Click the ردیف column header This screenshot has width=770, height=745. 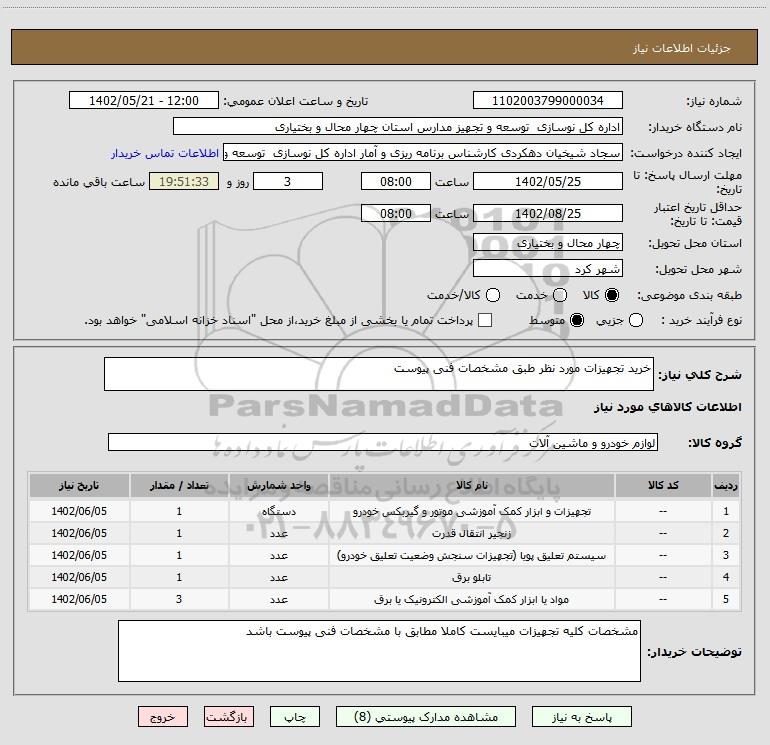coord(726,486)
